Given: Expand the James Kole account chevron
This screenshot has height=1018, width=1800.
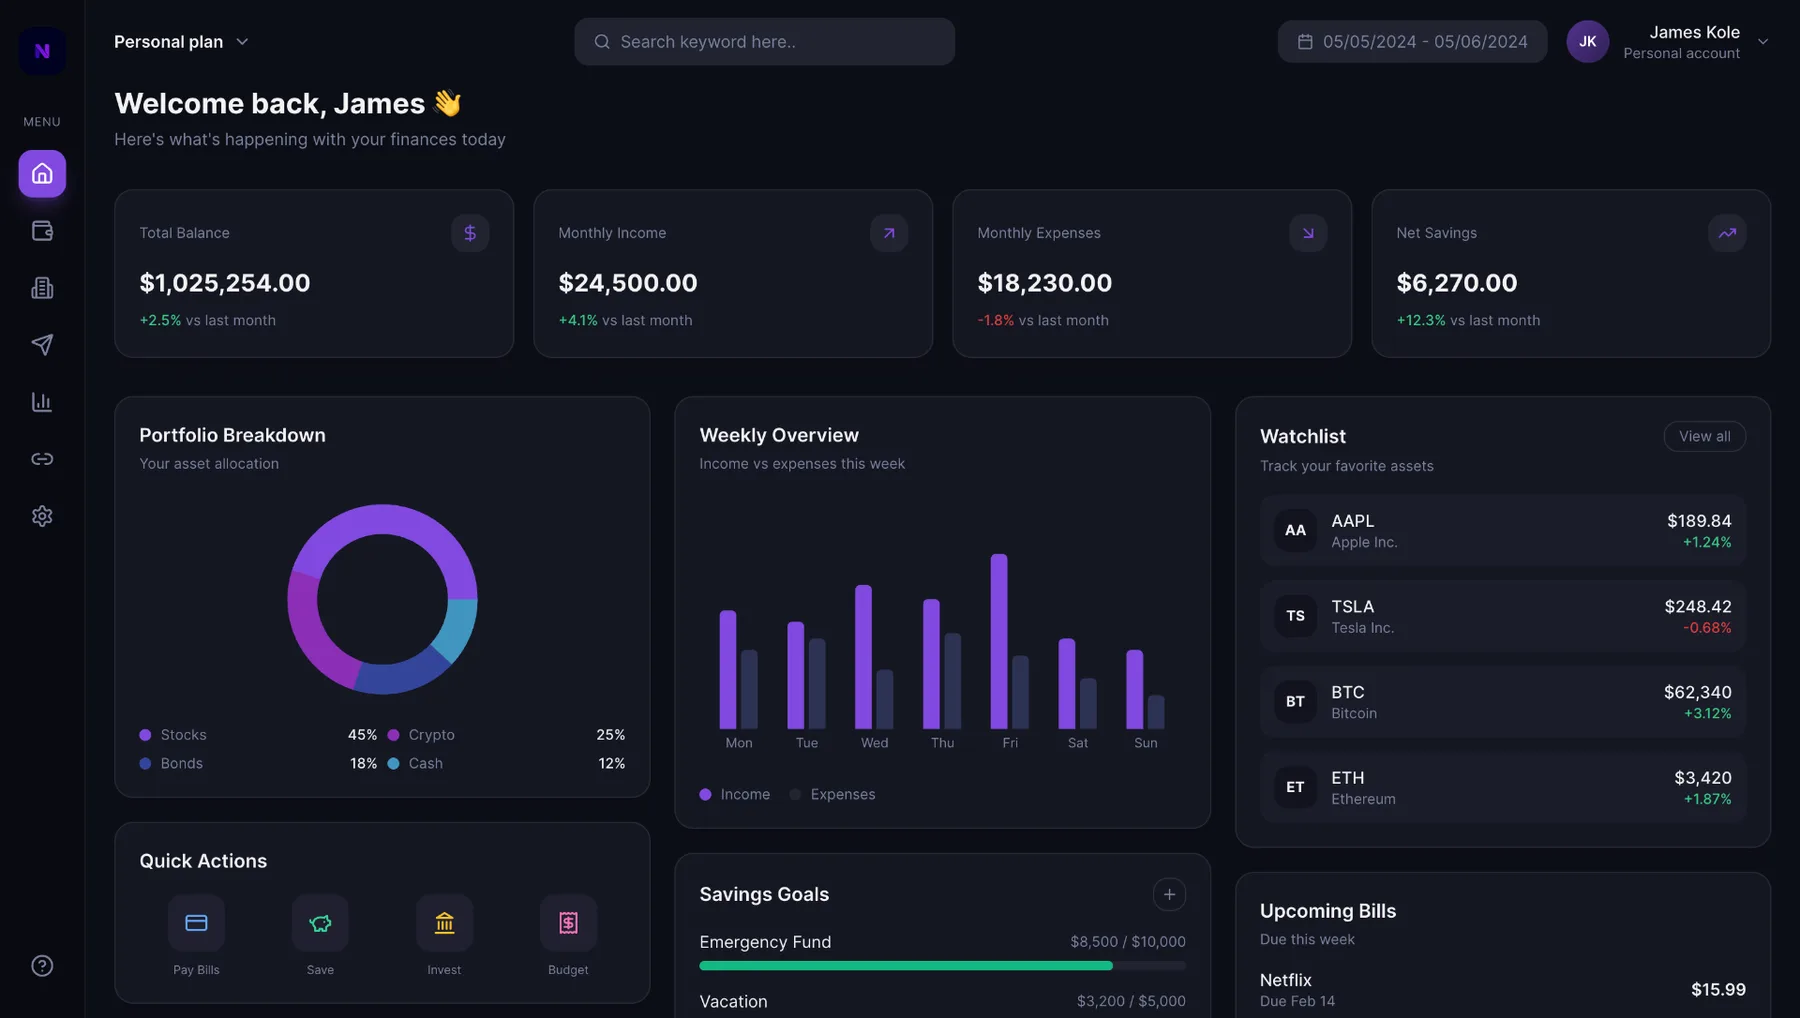Looking at the screenshot, I should click(1763, 42).
